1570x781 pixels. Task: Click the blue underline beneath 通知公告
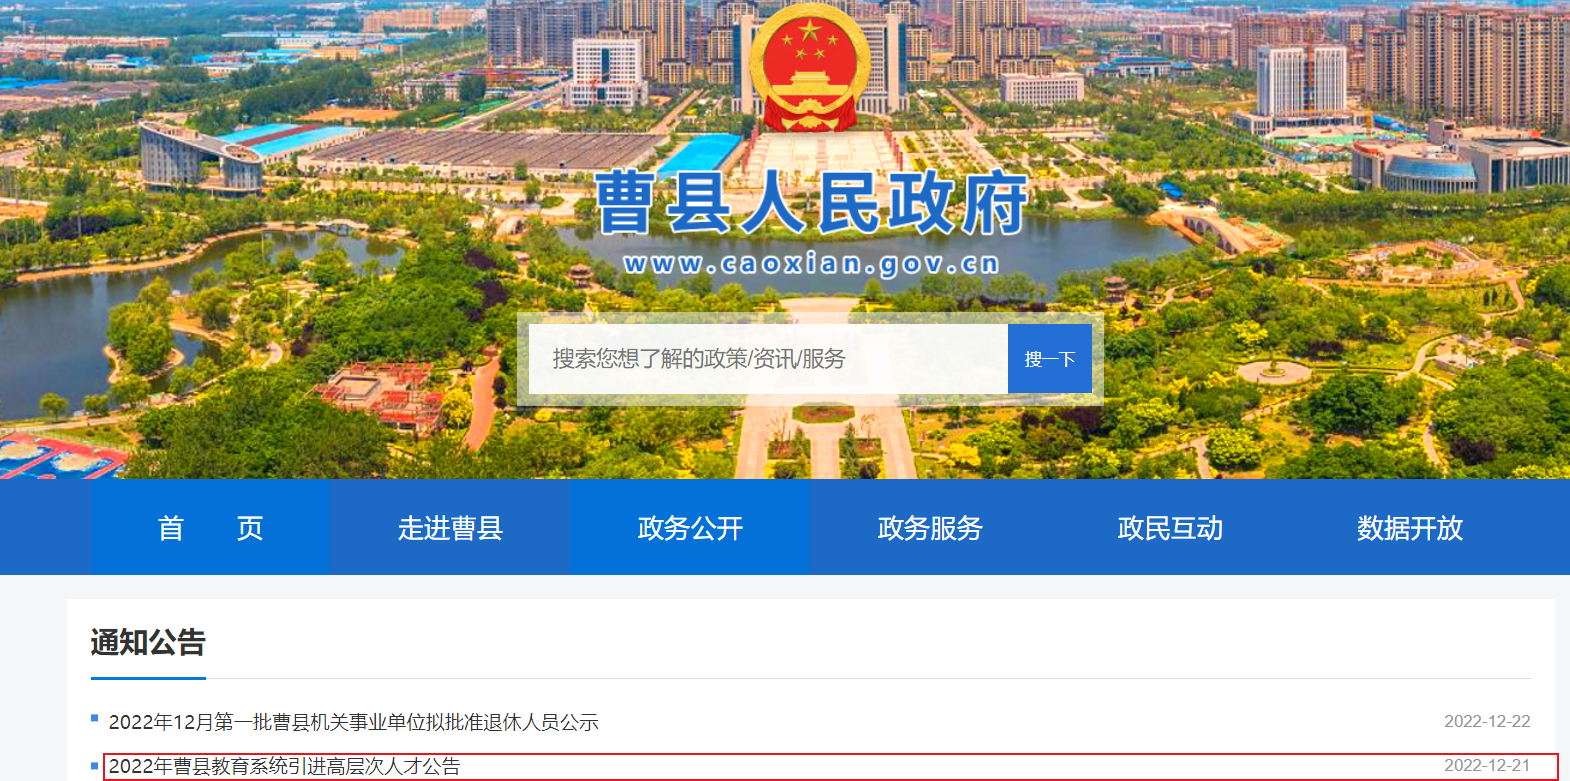(148, 678)
